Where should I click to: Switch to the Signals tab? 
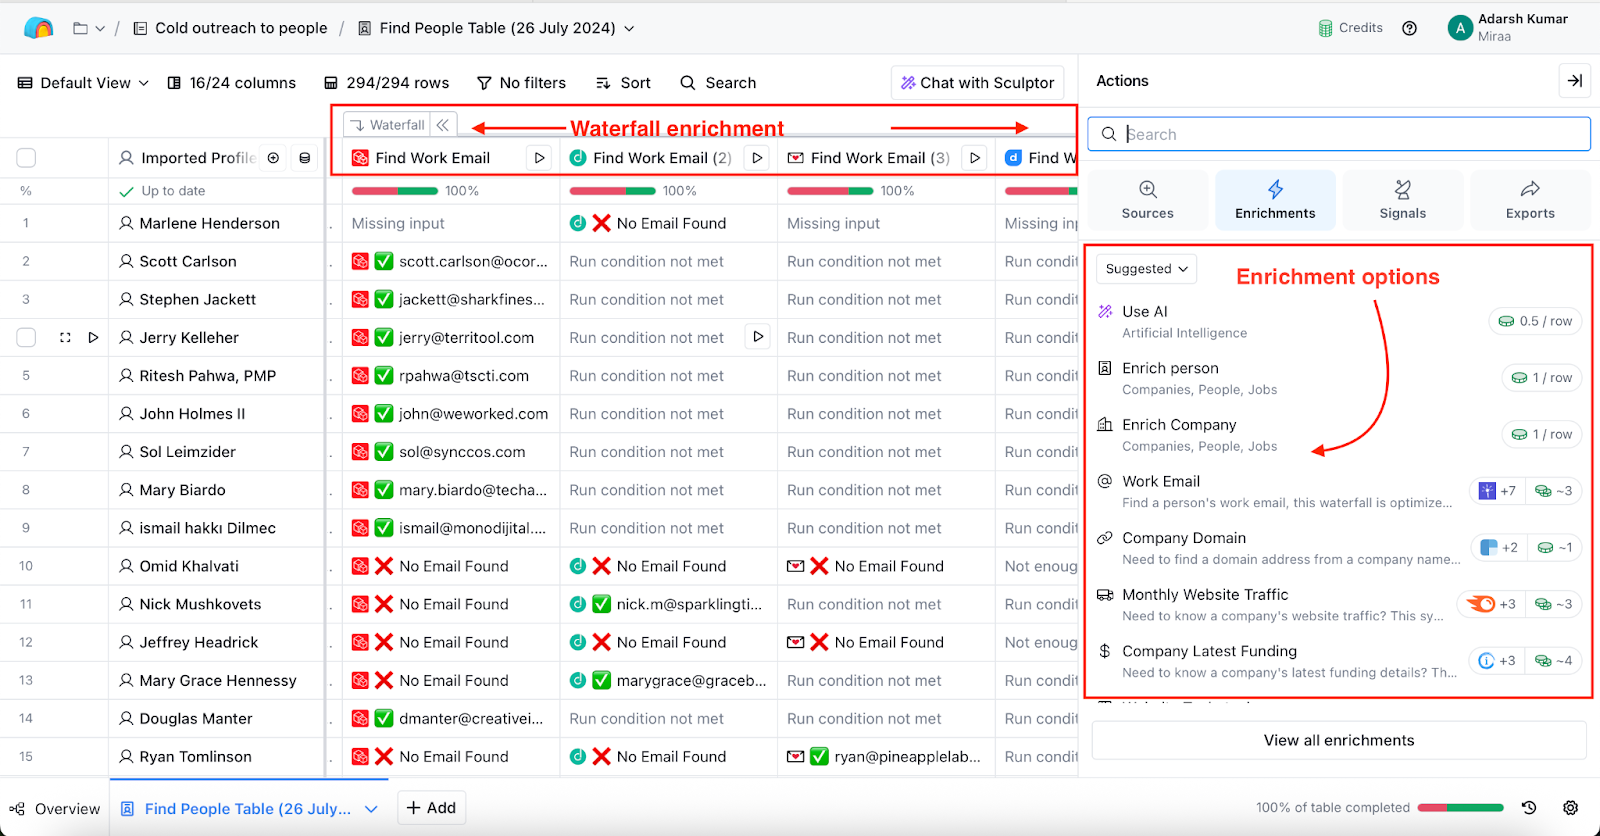pyautogui.click(x=1403, y=200)
